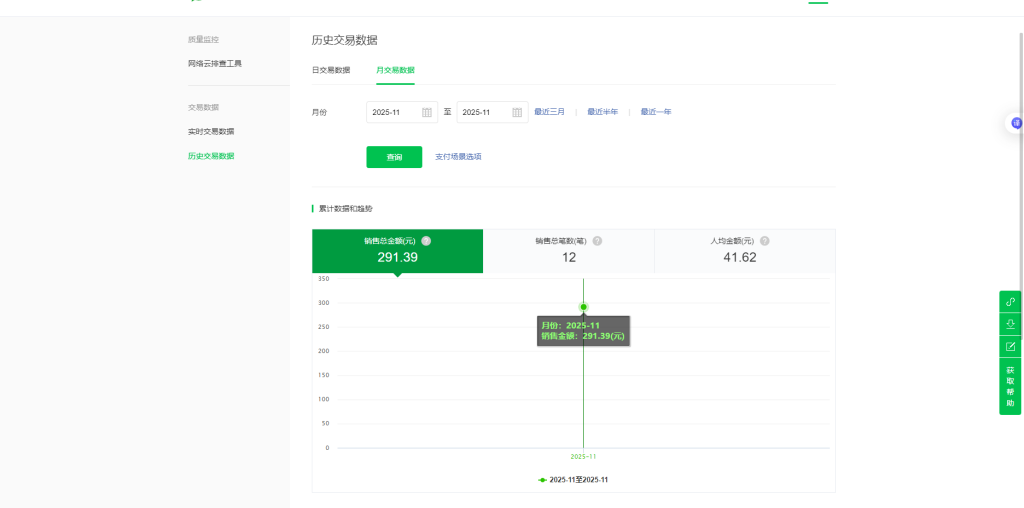Viewport: 1024px width, 508px height.
Task: Click the 质量监控 sidebar heading
Action: pos(203,39)
